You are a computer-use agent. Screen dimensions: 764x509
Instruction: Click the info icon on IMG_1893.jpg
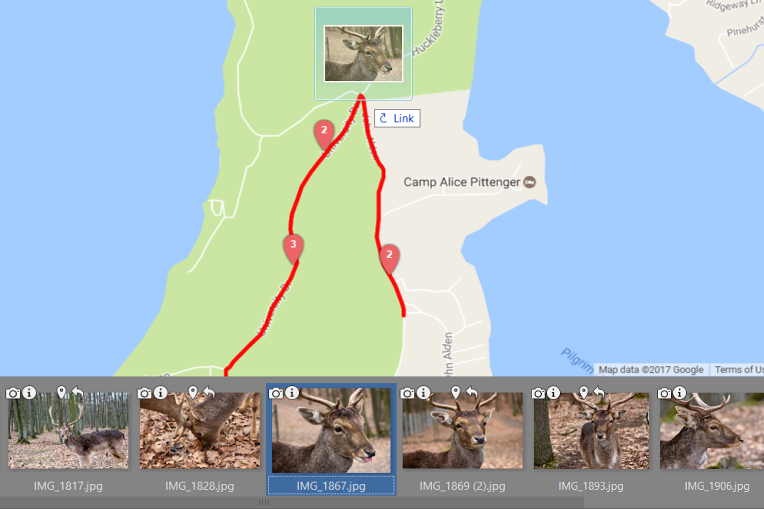pos(554,392)
